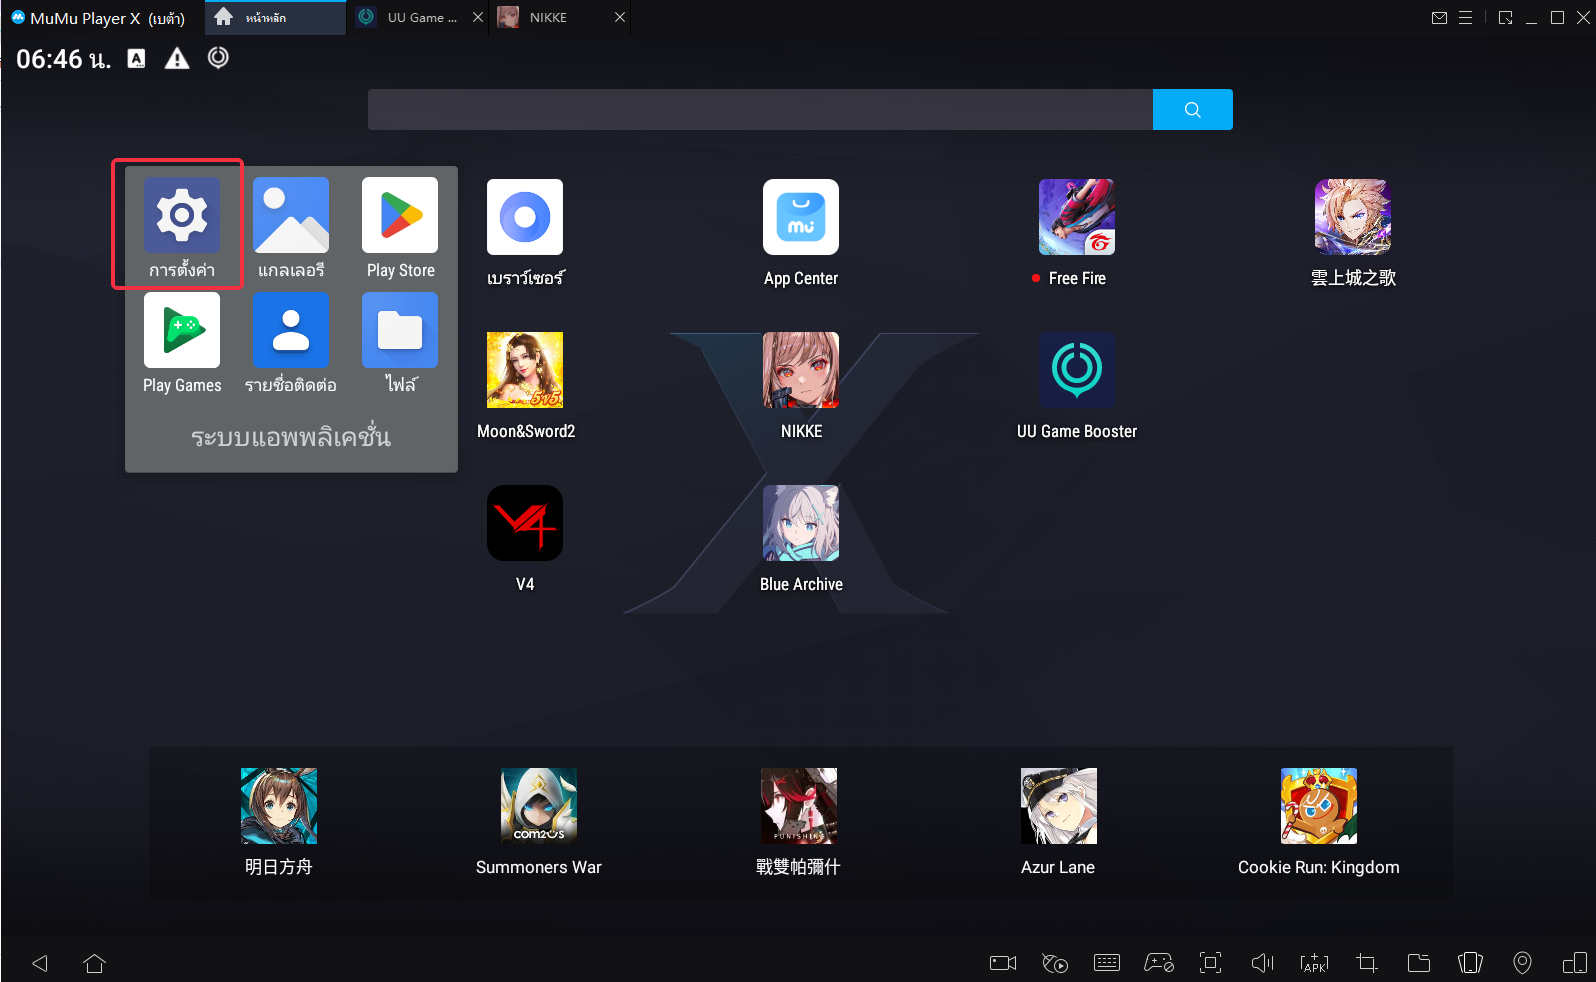1596x982 pixels.
Task: Open the shared folder icon
Action: coord(1418,963)
